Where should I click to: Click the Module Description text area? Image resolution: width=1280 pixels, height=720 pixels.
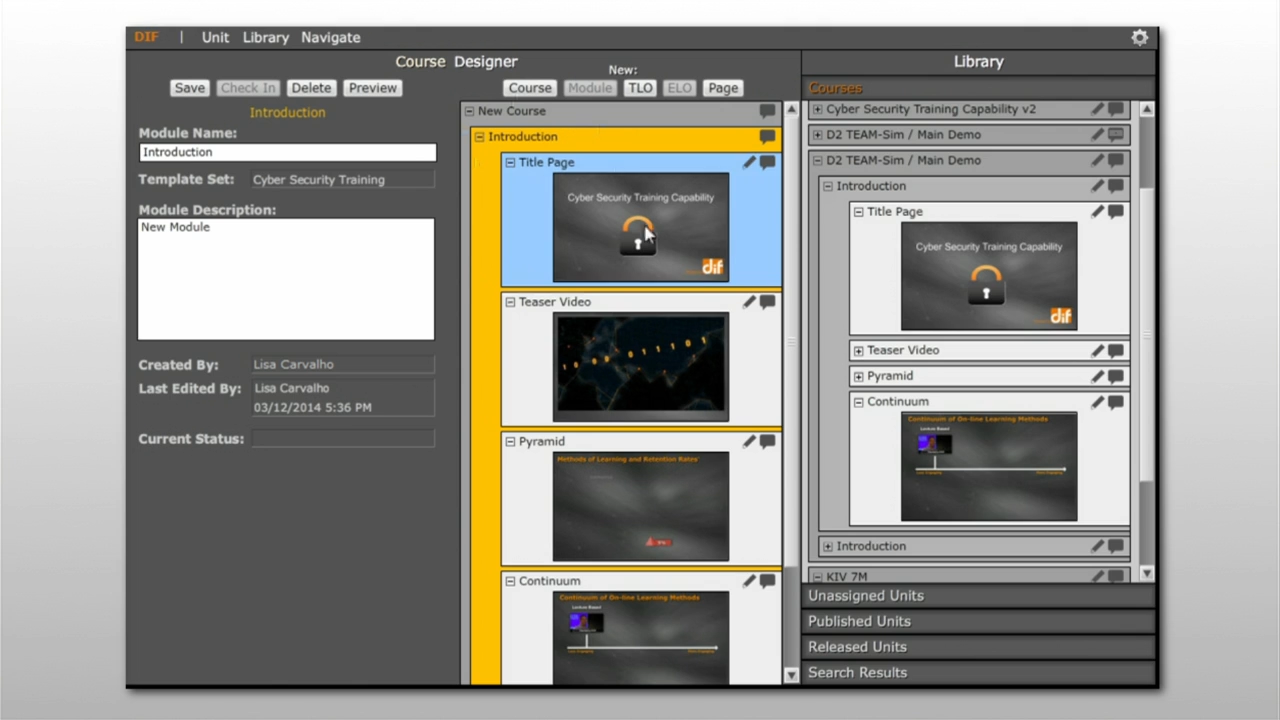(286, 280)
